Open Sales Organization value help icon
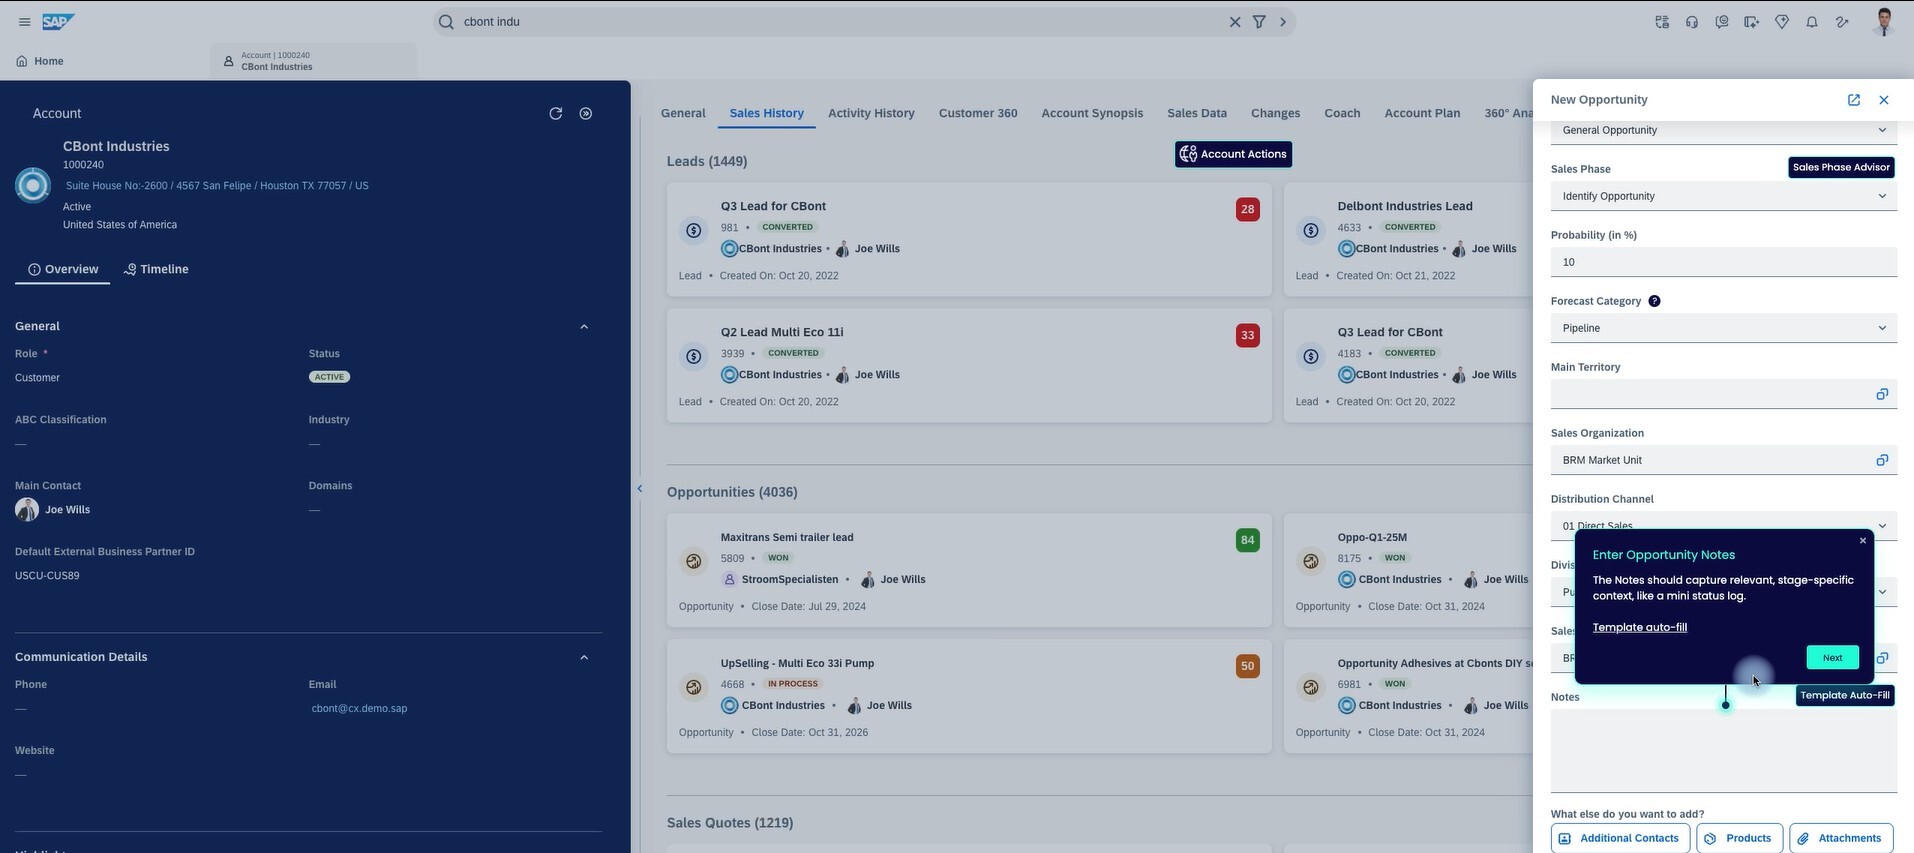The width and height of the screenshot is (1914, 853). click(1881, 460)
